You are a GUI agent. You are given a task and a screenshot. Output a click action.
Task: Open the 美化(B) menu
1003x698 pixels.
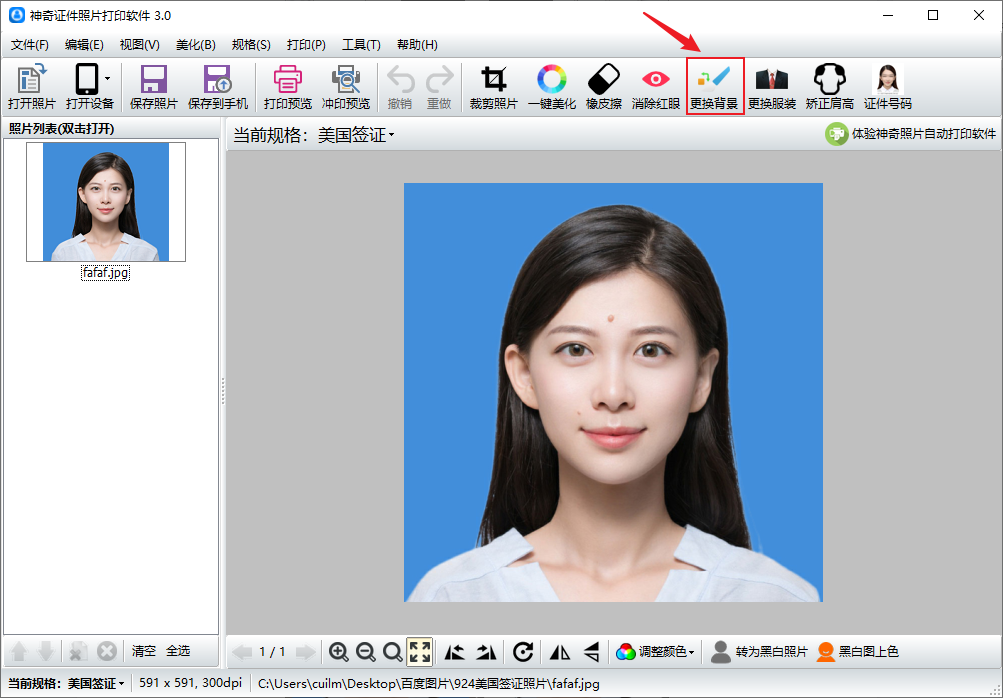195,45
